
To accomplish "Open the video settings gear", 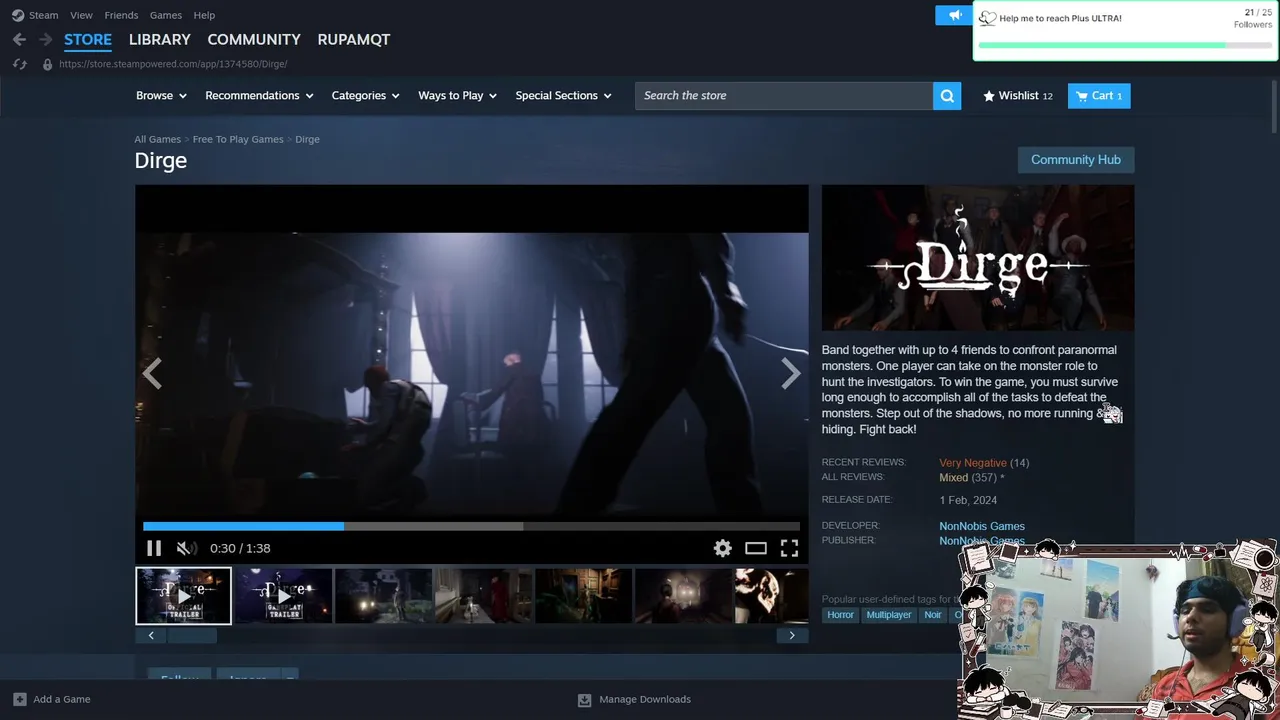I will pos(722,548).
